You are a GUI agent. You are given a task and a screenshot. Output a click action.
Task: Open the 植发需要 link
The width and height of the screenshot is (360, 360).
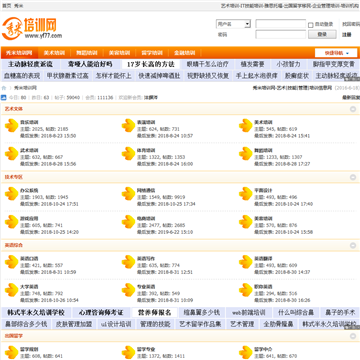coord(253,64)
